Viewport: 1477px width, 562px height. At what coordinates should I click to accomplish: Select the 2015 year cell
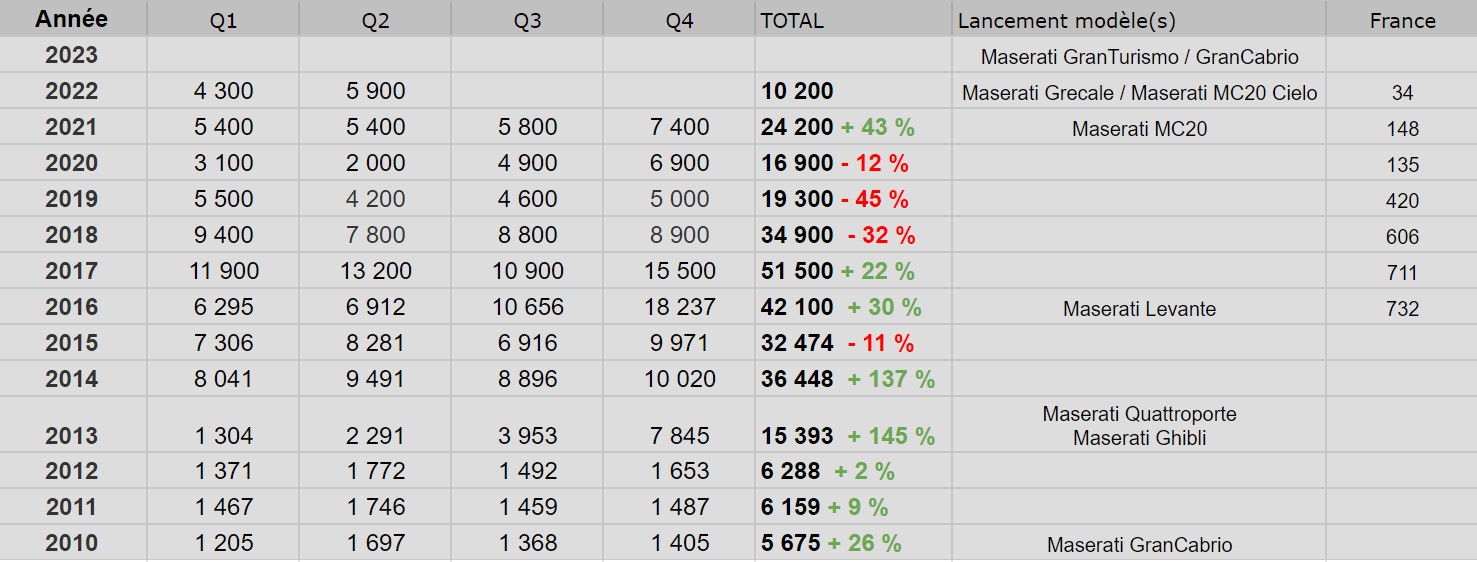point(72,343)
